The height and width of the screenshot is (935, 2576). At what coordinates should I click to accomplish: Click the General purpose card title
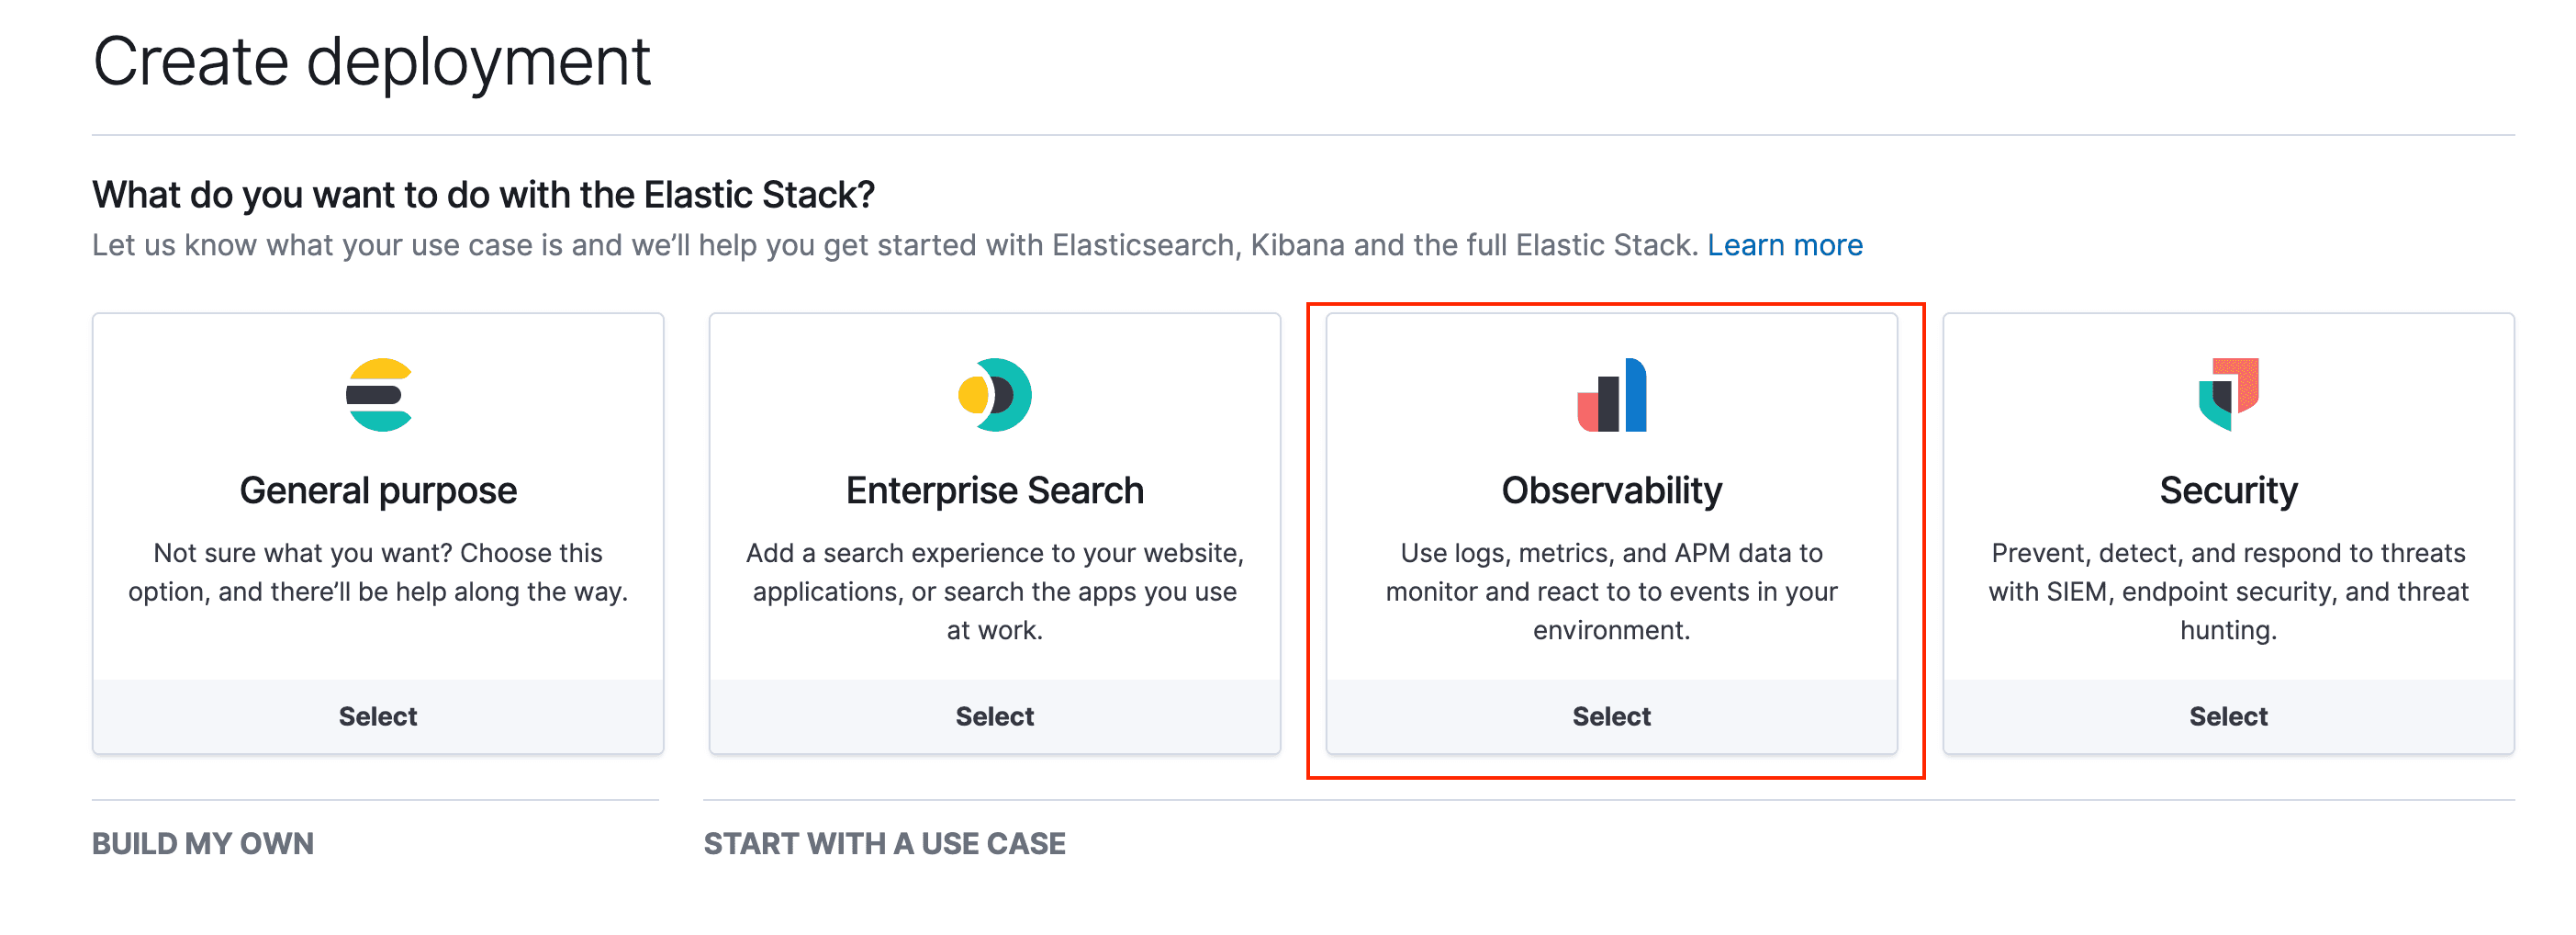pyautogui.click(x=378, y=491)
